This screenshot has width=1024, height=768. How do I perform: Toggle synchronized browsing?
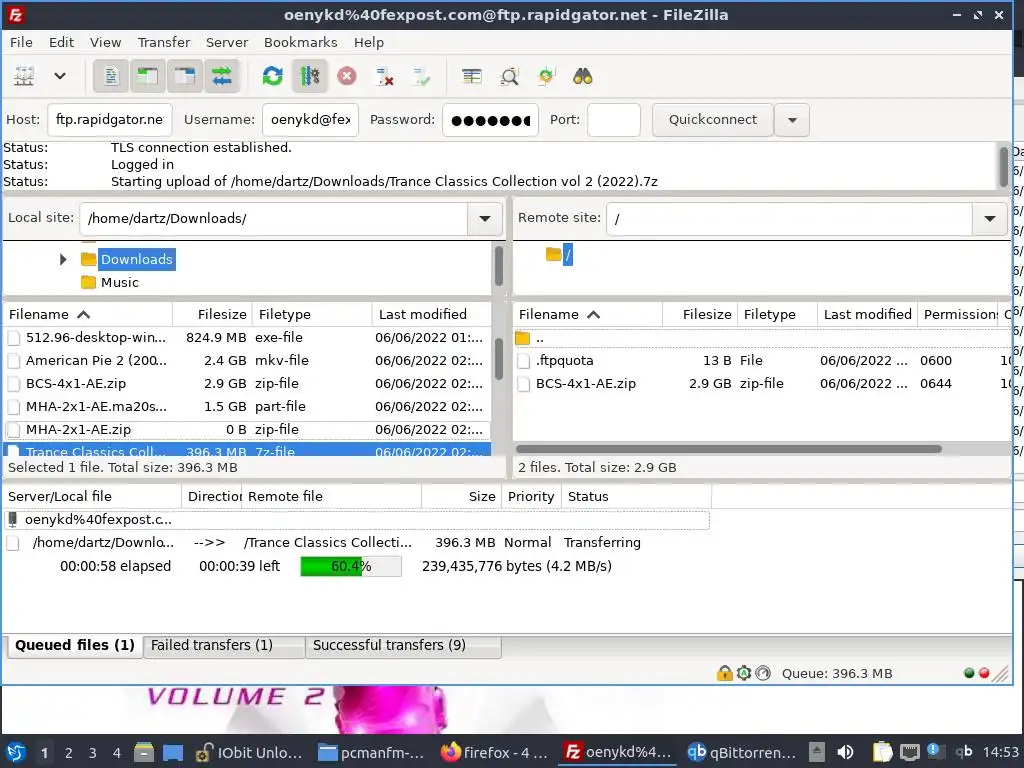click(x=546, y=76)
